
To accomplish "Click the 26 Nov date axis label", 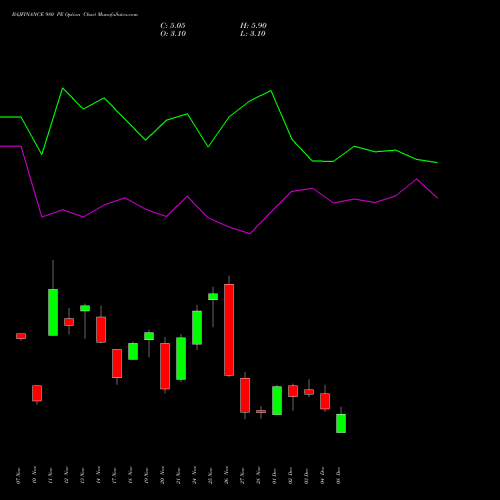I will pos(226,475).
